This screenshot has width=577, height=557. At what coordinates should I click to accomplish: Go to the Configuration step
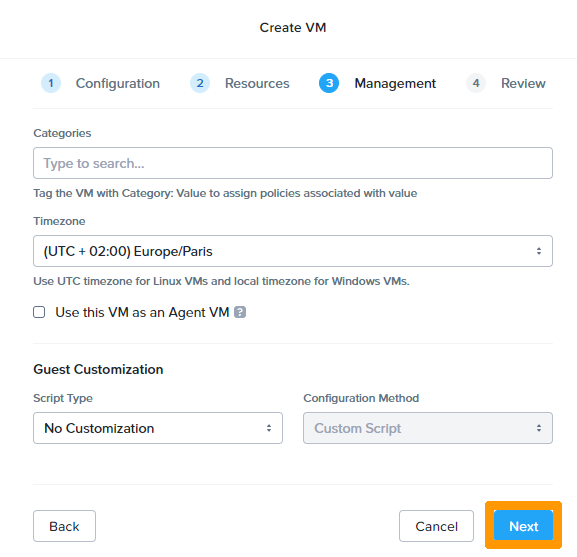(x=118, y=83)
